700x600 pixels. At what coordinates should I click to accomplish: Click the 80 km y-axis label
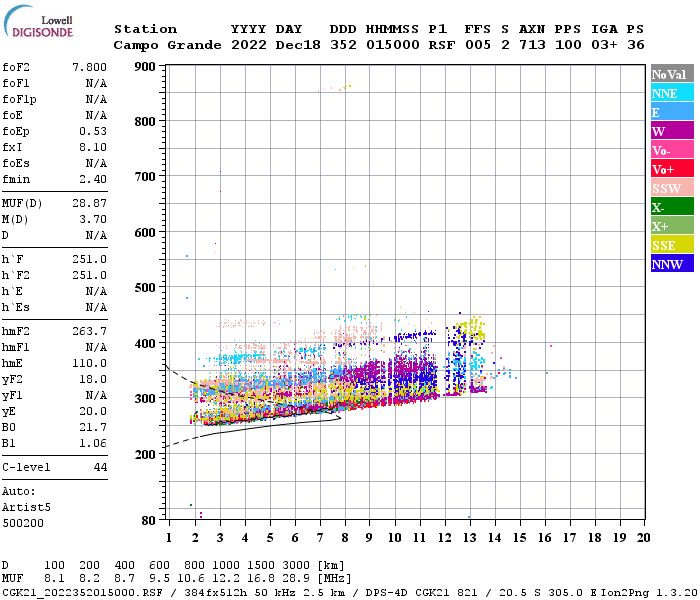point(148,521)
